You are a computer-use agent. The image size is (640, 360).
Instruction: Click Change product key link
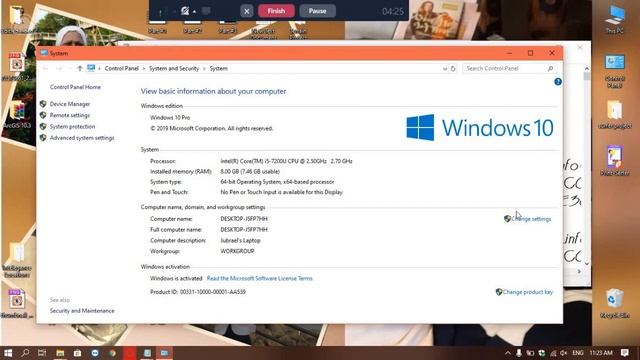click(528, 292)
